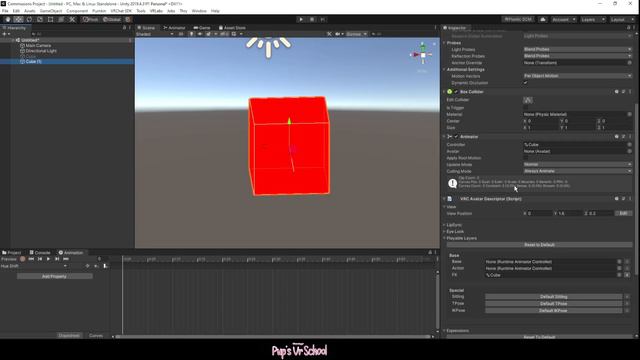640x360 pixels.
Task: Toggle scene audio icon in Scene toolbar
Action: pos(200,34)
